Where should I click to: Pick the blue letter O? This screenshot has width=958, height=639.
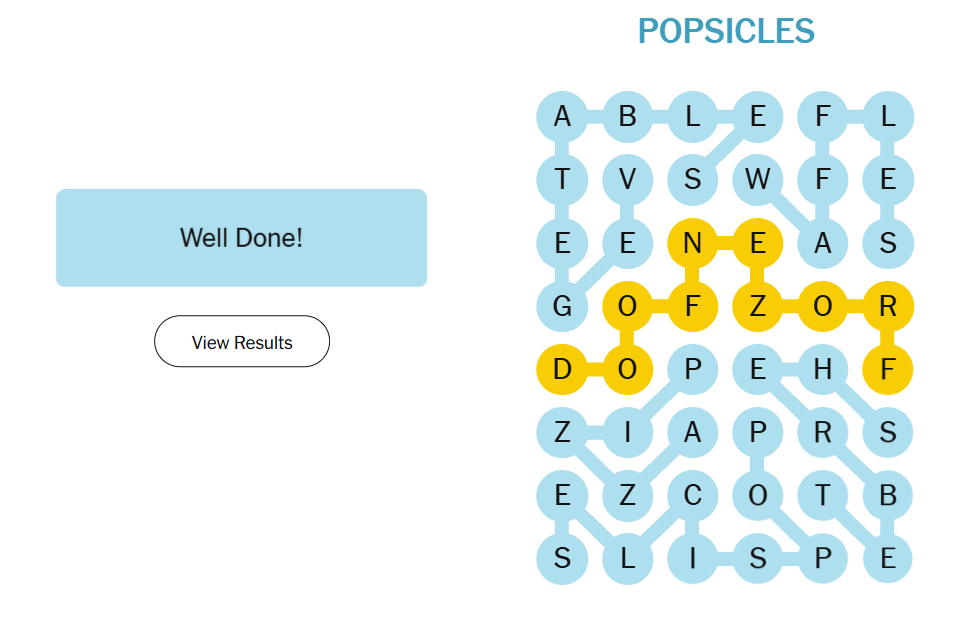[758, 495]
